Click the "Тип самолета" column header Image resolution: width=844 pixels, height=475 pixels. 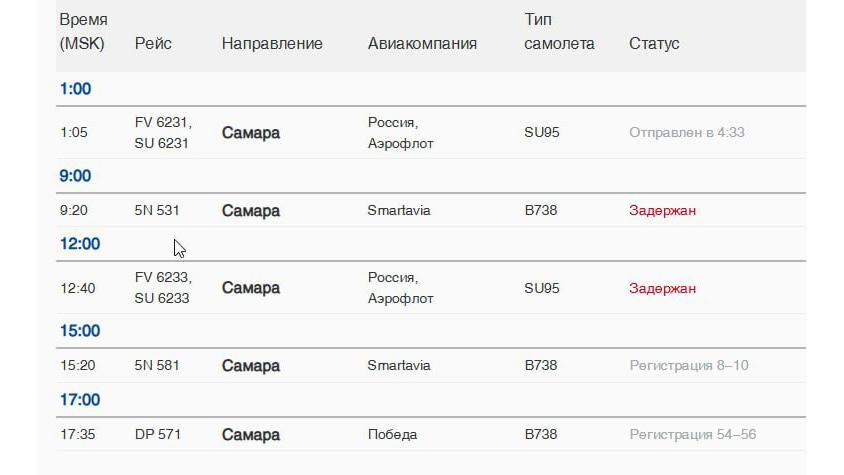tap(559, 32)
